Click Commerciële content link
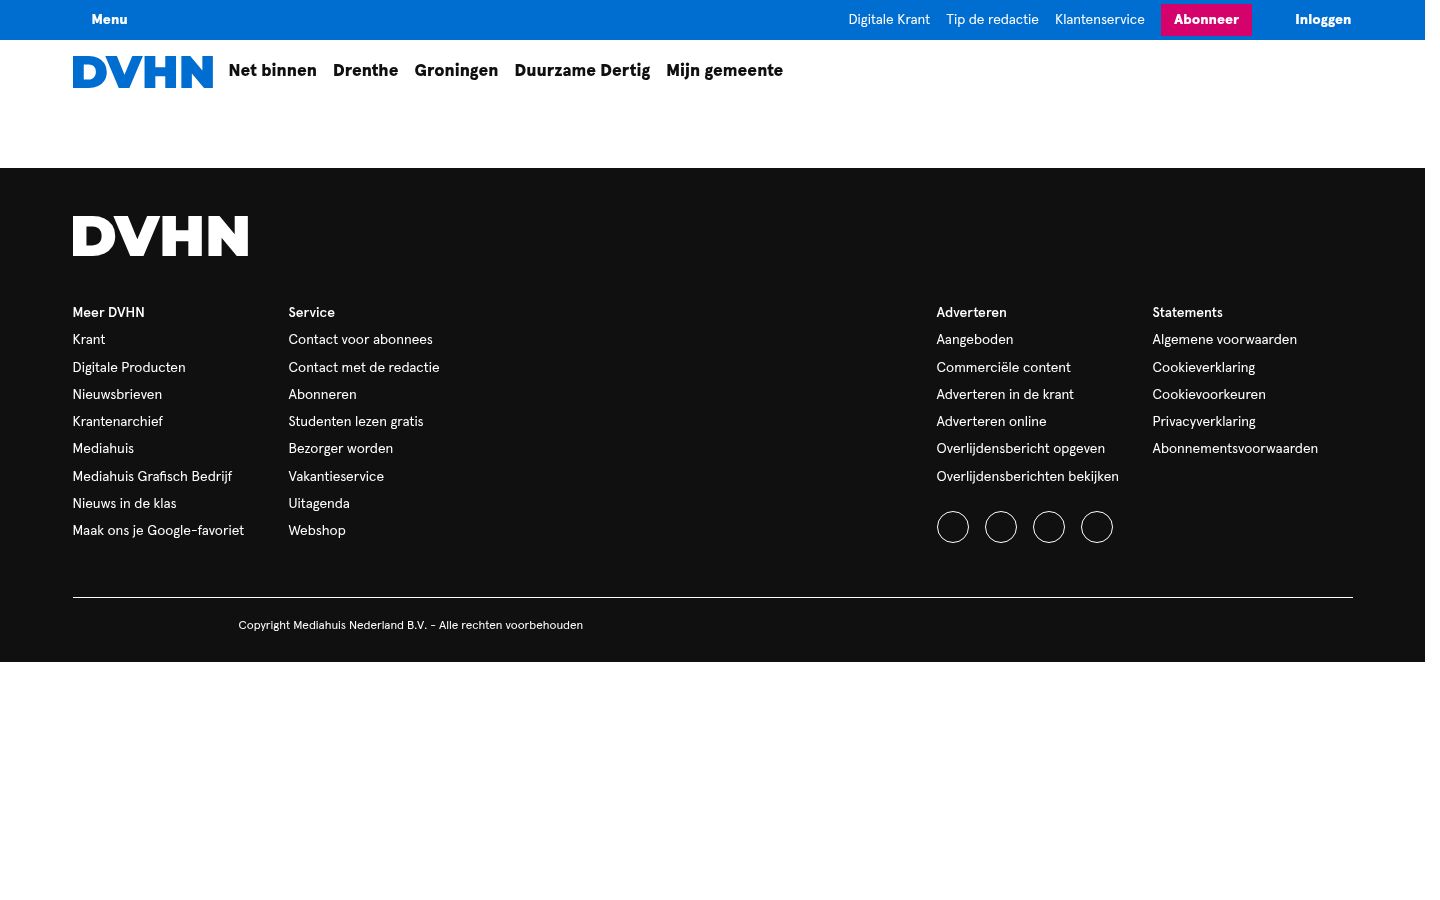 1003,368
